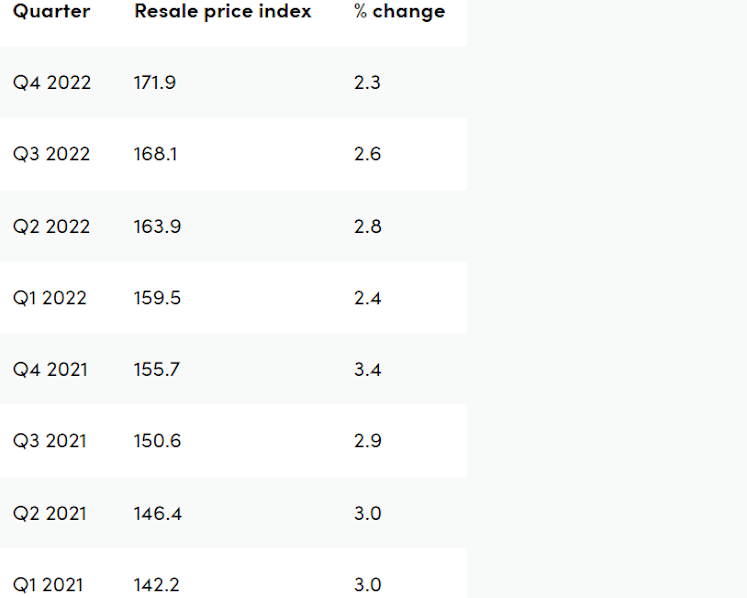This screenshot has width=747, height=598.
Task: Select the 2.3 percent change value
Action: pos(367,82)
